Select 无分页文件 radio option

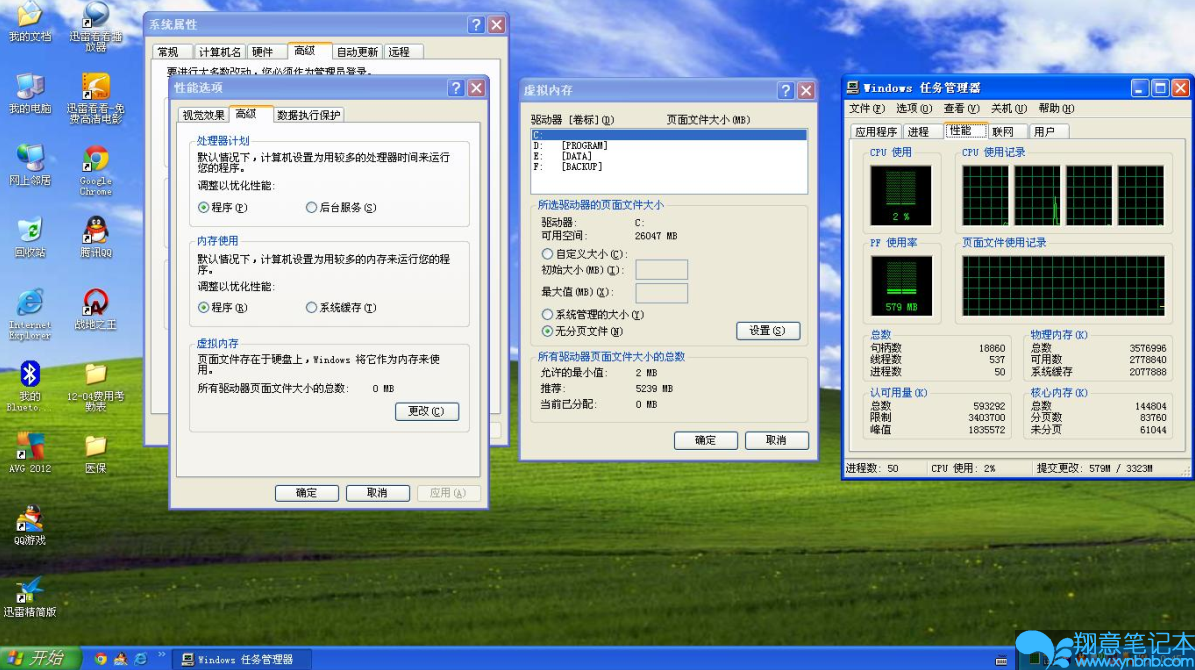(582, 331)
